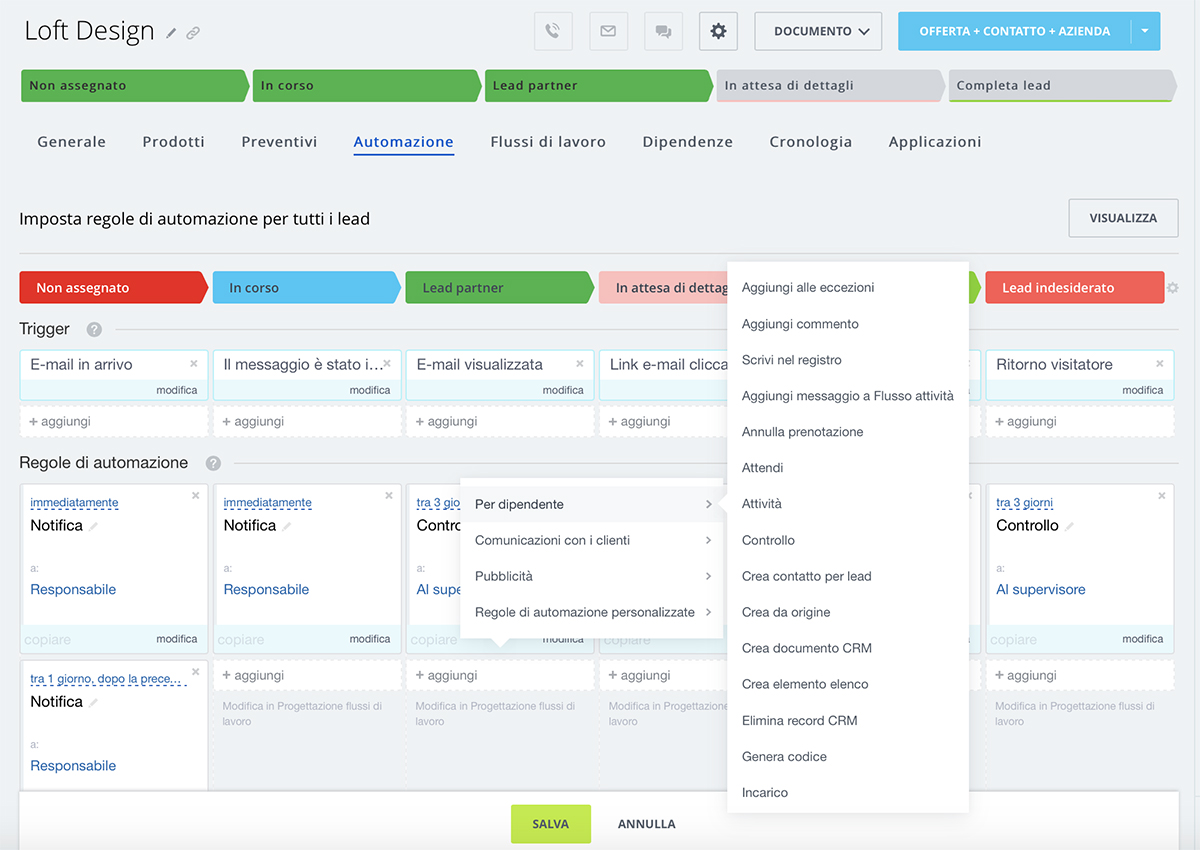
Task: Open the DOCUMENTO dropdown
Action: [x=818, y=31]
